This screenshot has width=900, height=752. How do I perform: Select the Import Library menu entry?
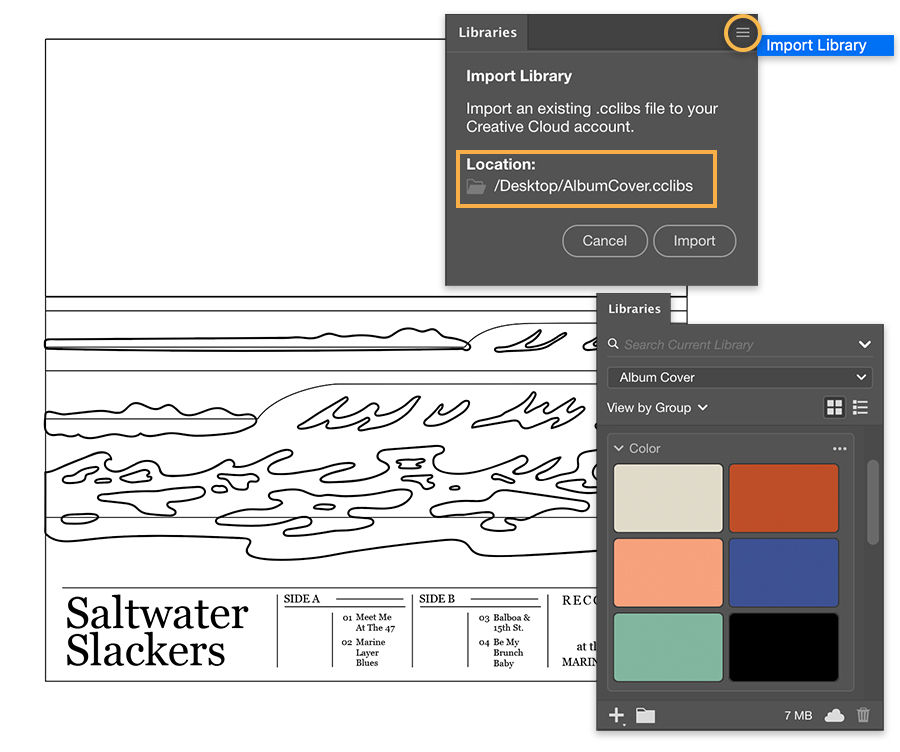pyautogui.click(x=827, y=45)
